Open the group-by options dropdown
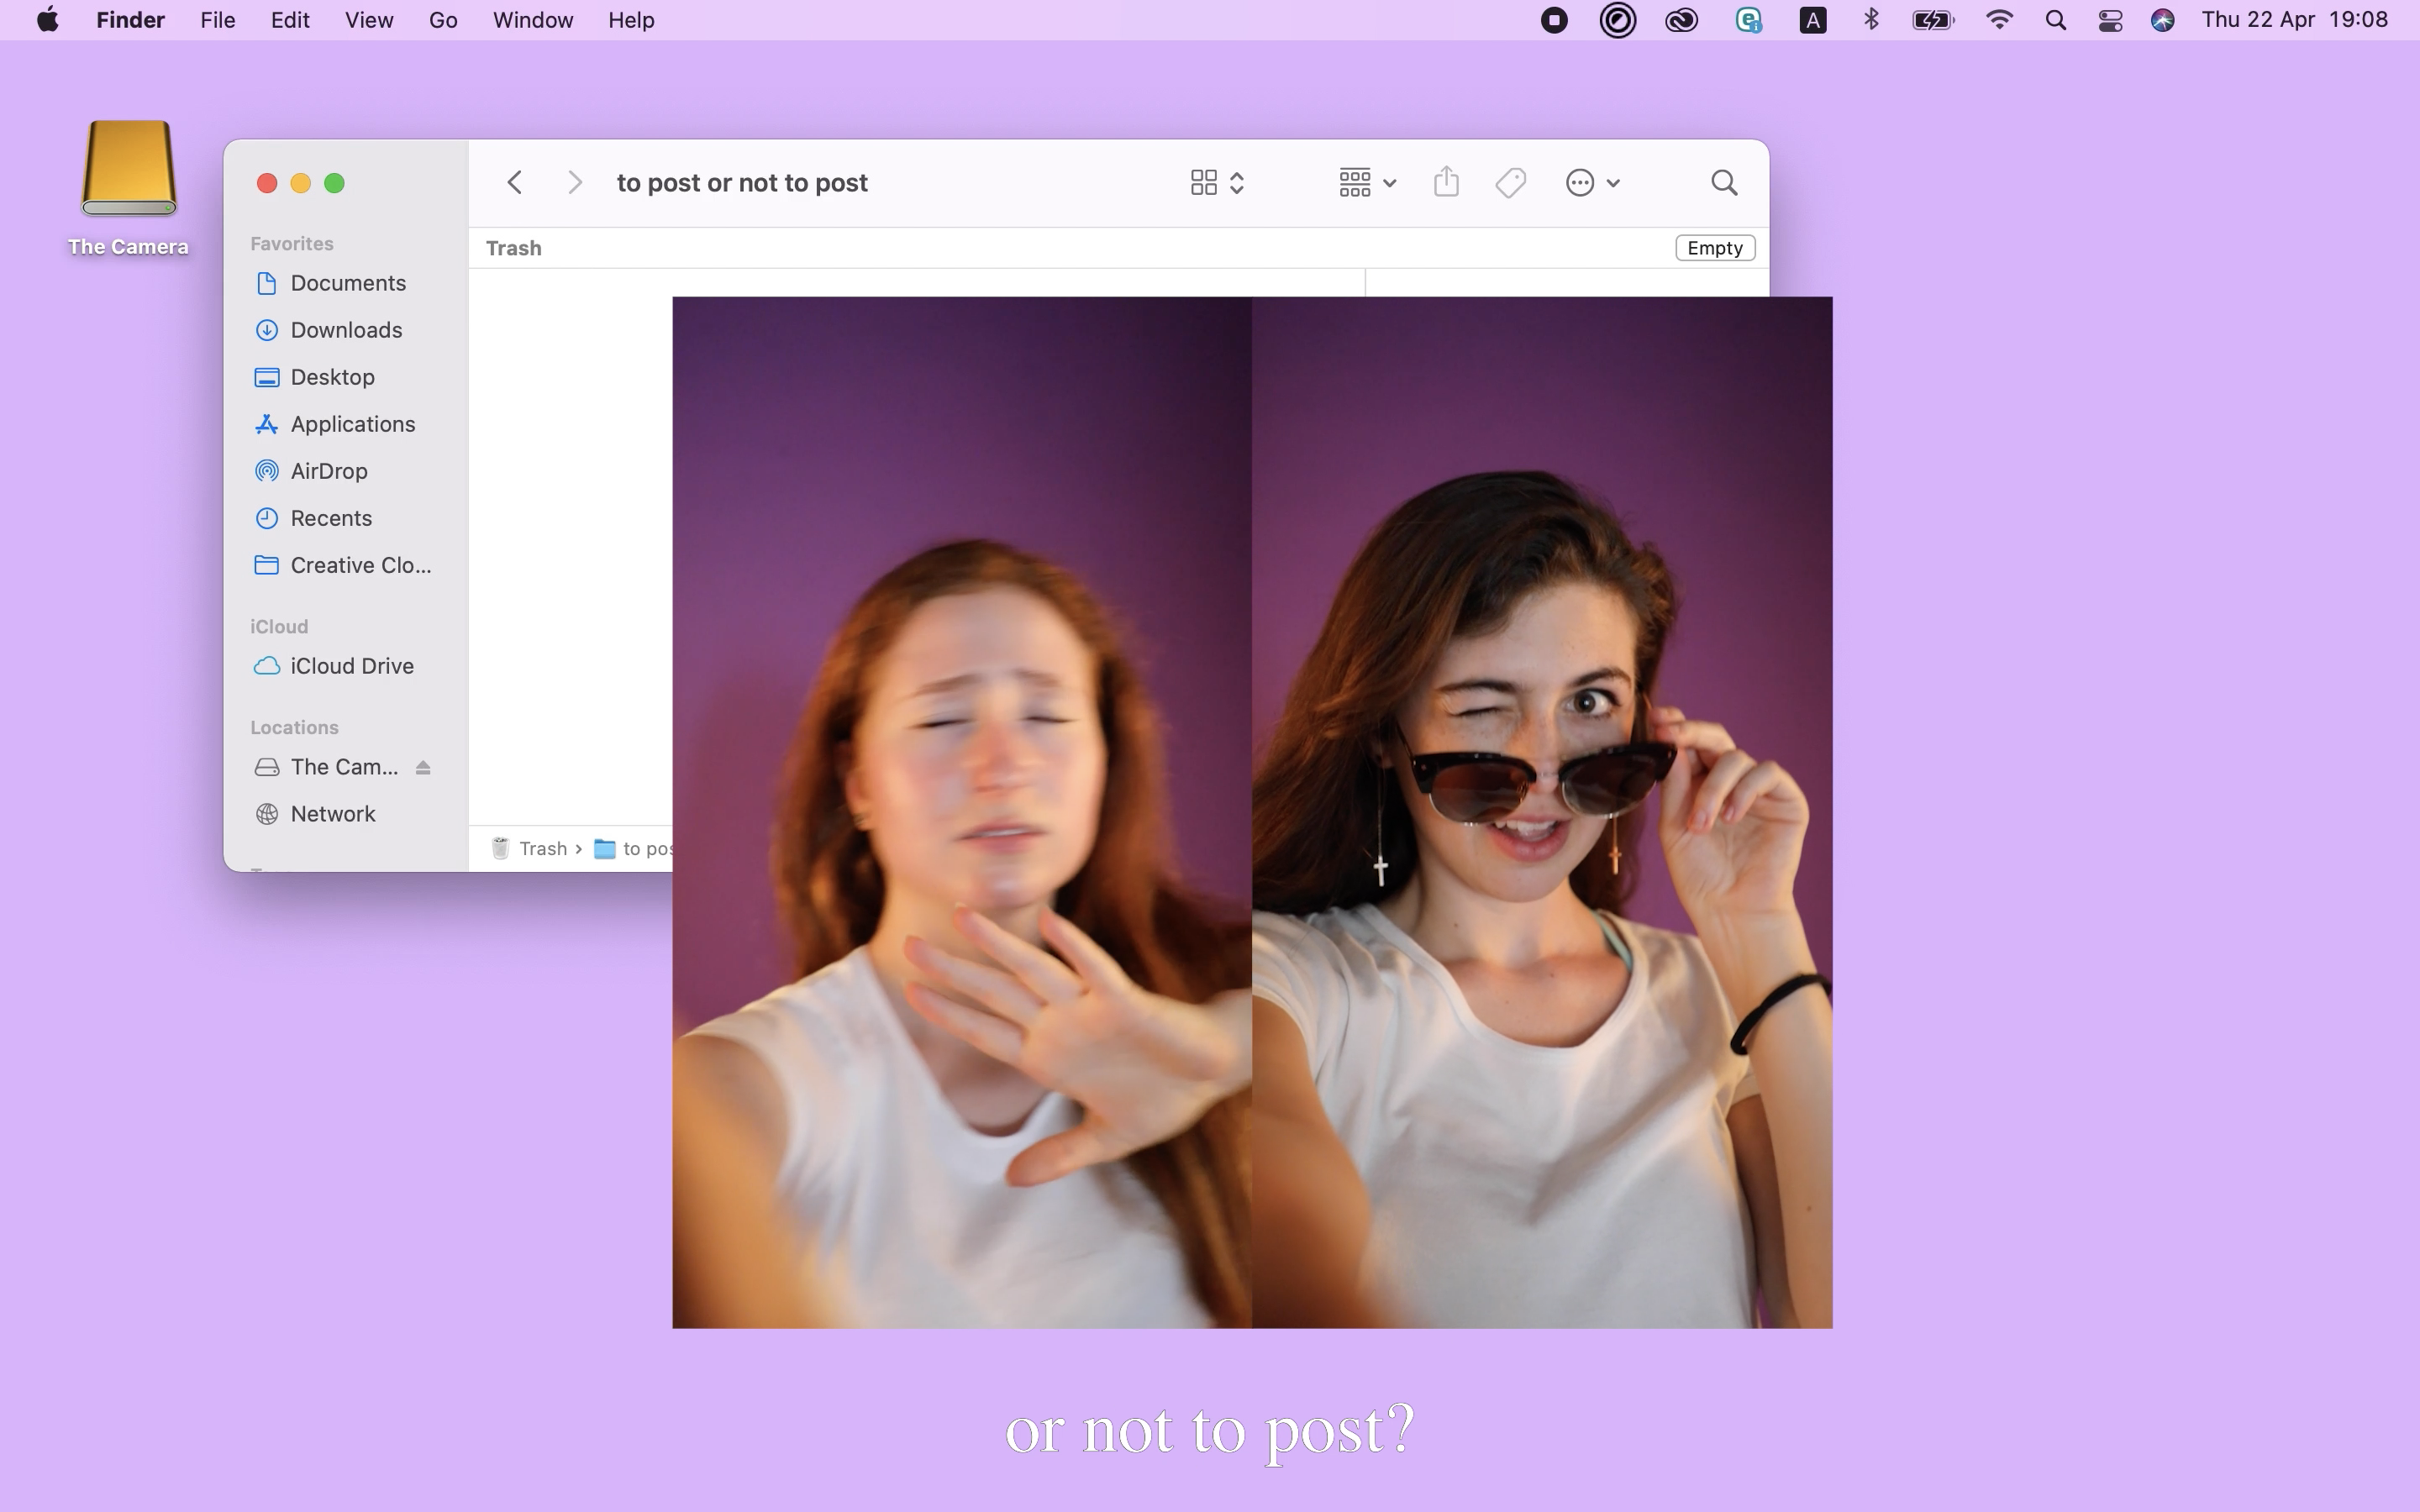This screenshot has height=1512, width=2420. click(1367, 183)
